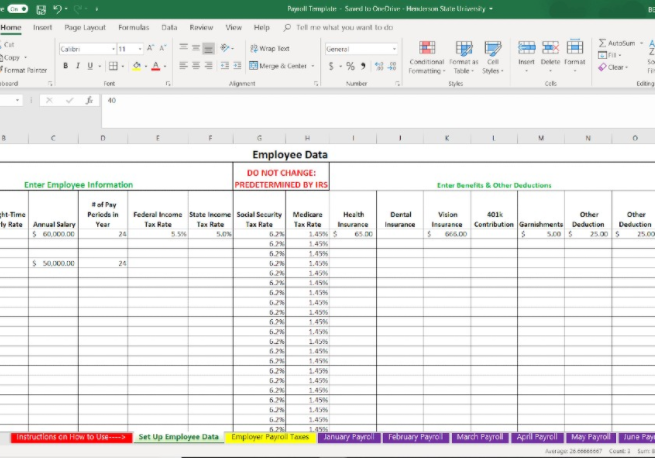This screenshot has height=458, width=655.
Task: Select column G header
Action: pos(259,138)
